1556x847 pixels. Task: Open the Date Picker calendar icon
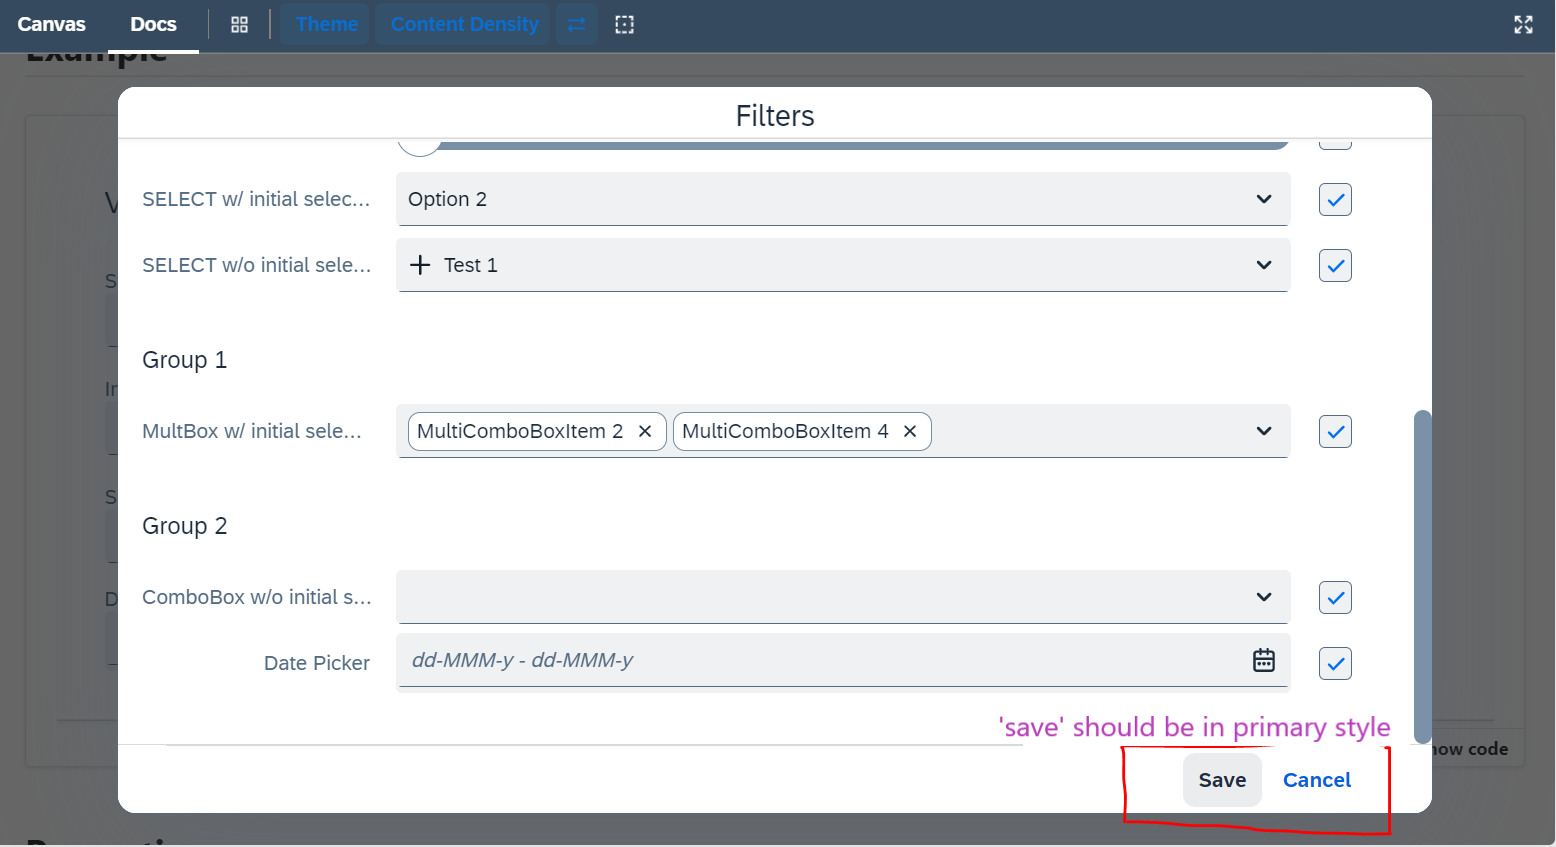(1263, 660)
